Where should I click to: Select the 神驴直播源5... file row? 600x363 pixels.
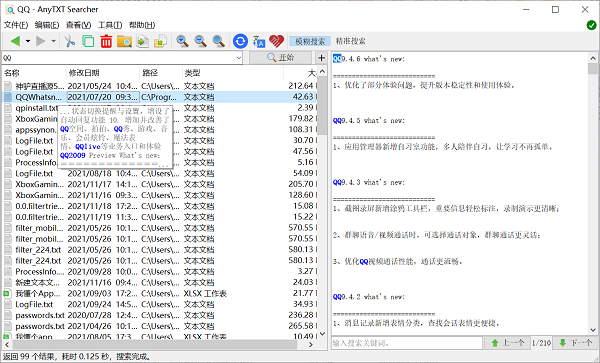(x=160, y=86)
